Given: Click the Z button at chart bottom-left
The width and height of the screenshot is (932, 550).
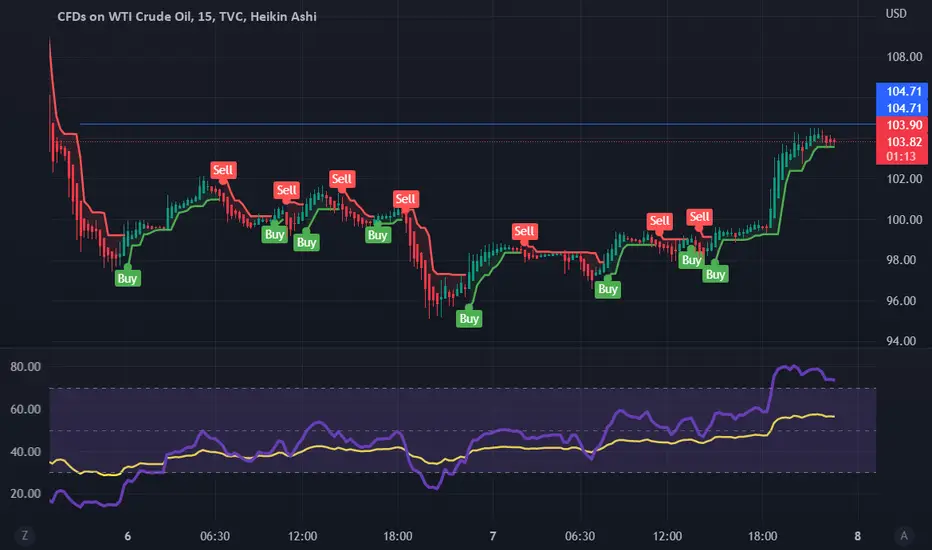Looking at the screenshot, I should point(24,535).
